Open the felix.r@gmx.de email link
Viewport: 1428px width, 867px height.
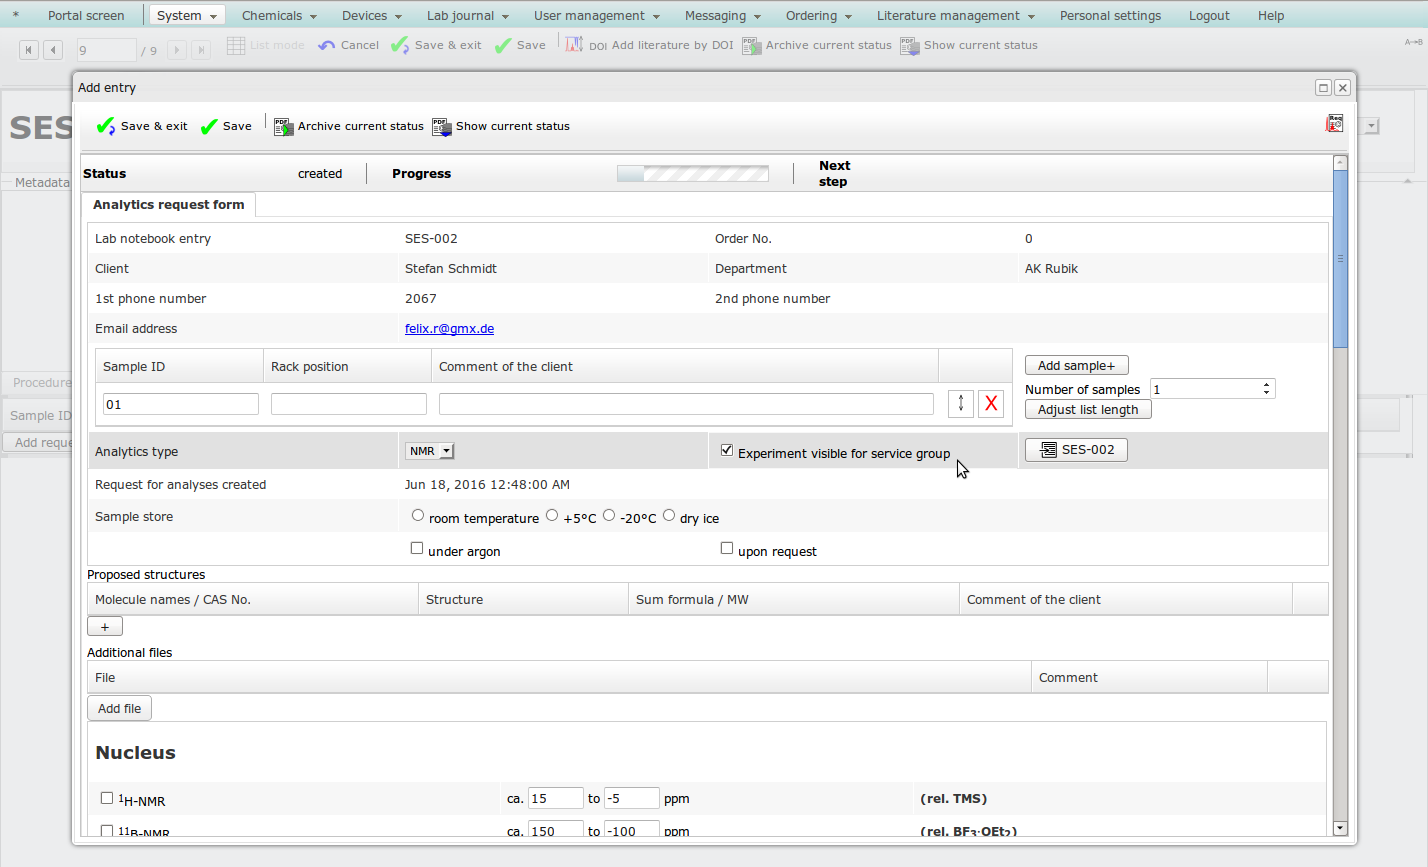click(449, 328)
